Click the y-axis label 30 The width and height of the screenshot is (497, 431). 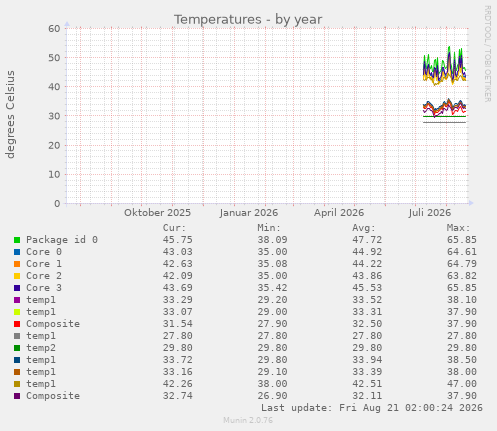point(54,116)
